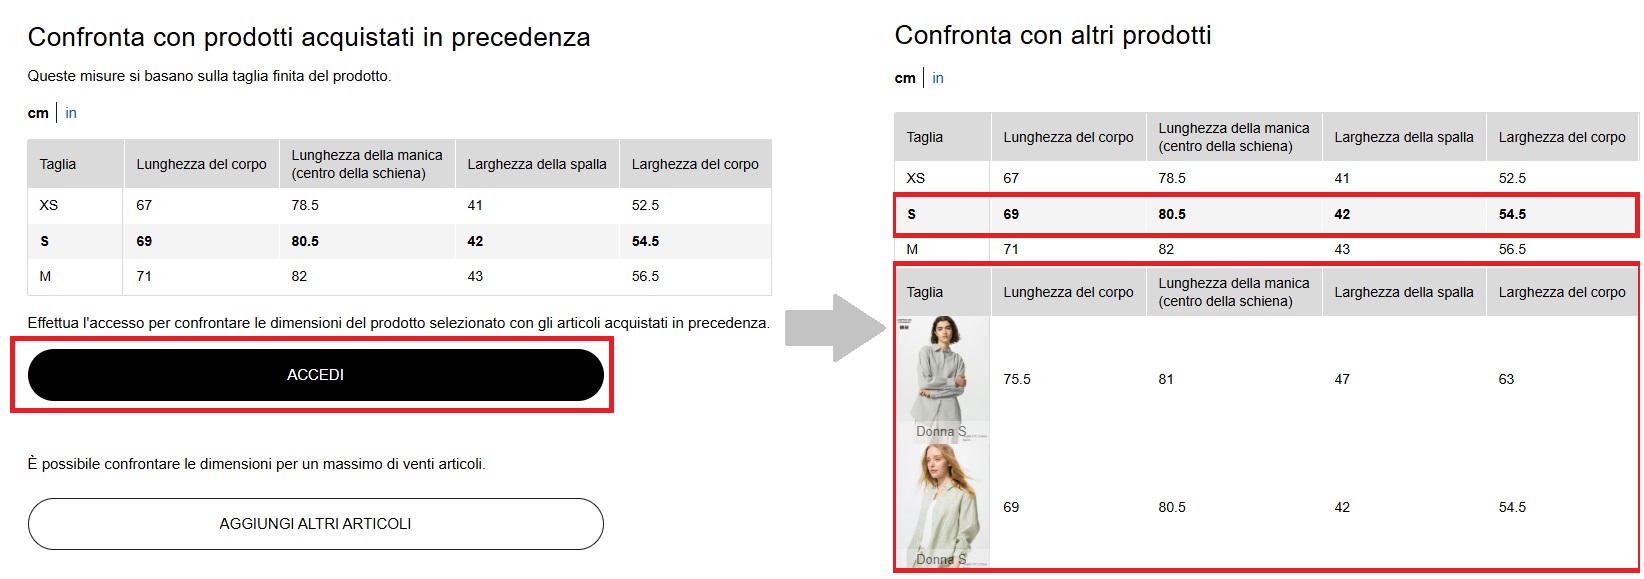Click the black ACCEDI button
This screenshot has width=1644, height=579.
click(315, 375)
